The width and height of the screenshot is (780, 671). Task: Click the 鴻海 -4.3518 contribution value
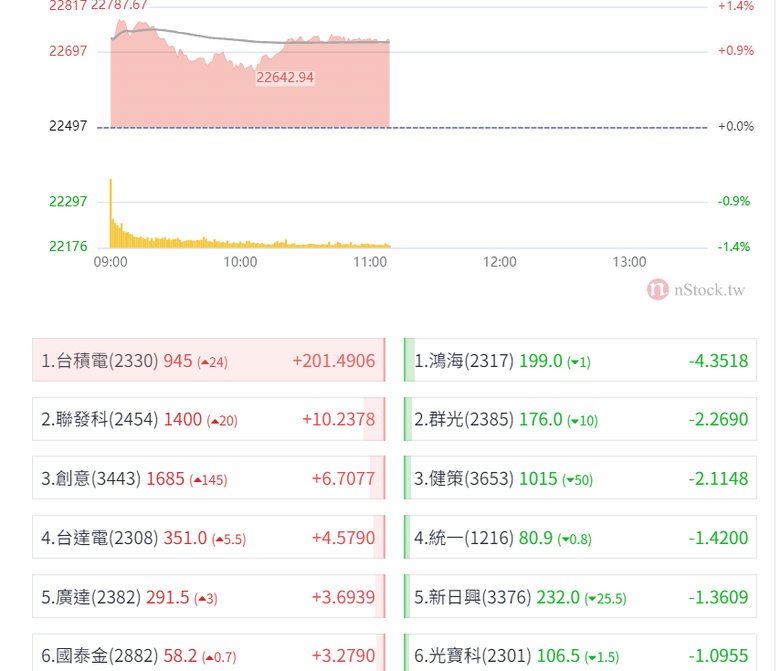[x=718, y=361]
